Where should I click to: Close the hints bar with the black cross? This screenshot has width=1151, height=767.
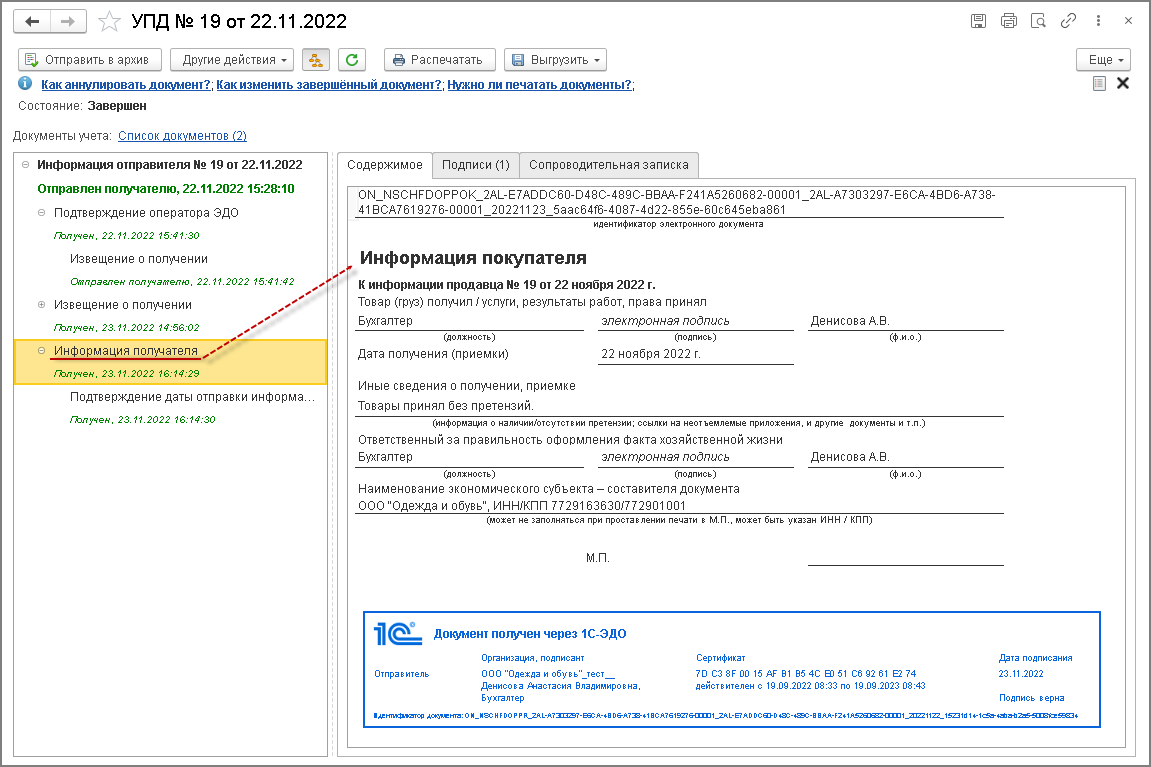click(1123, 84)
